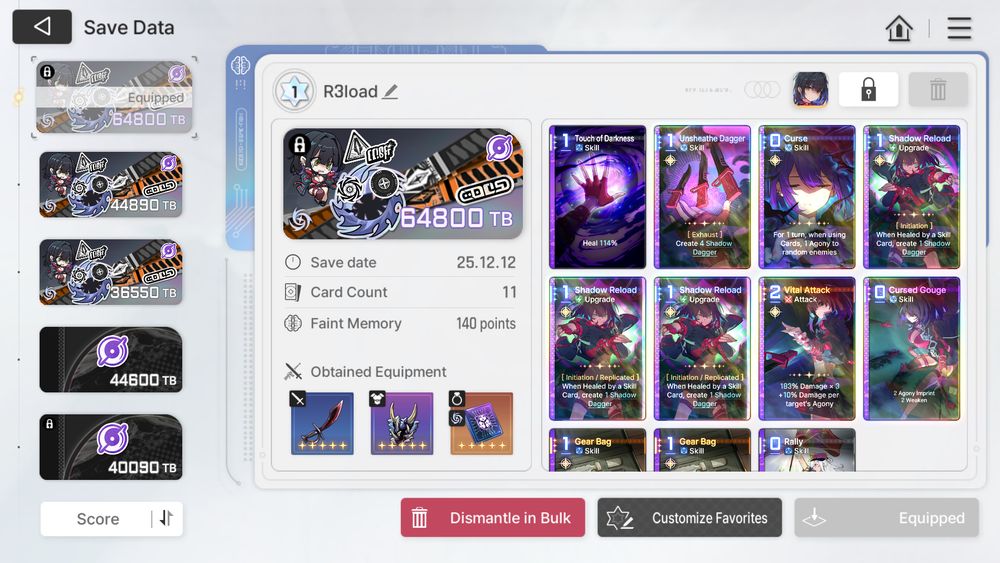The height and width of the screenshot is (563, 1000).
Task: View the horned armor equipment item
Action: point(402,423)
